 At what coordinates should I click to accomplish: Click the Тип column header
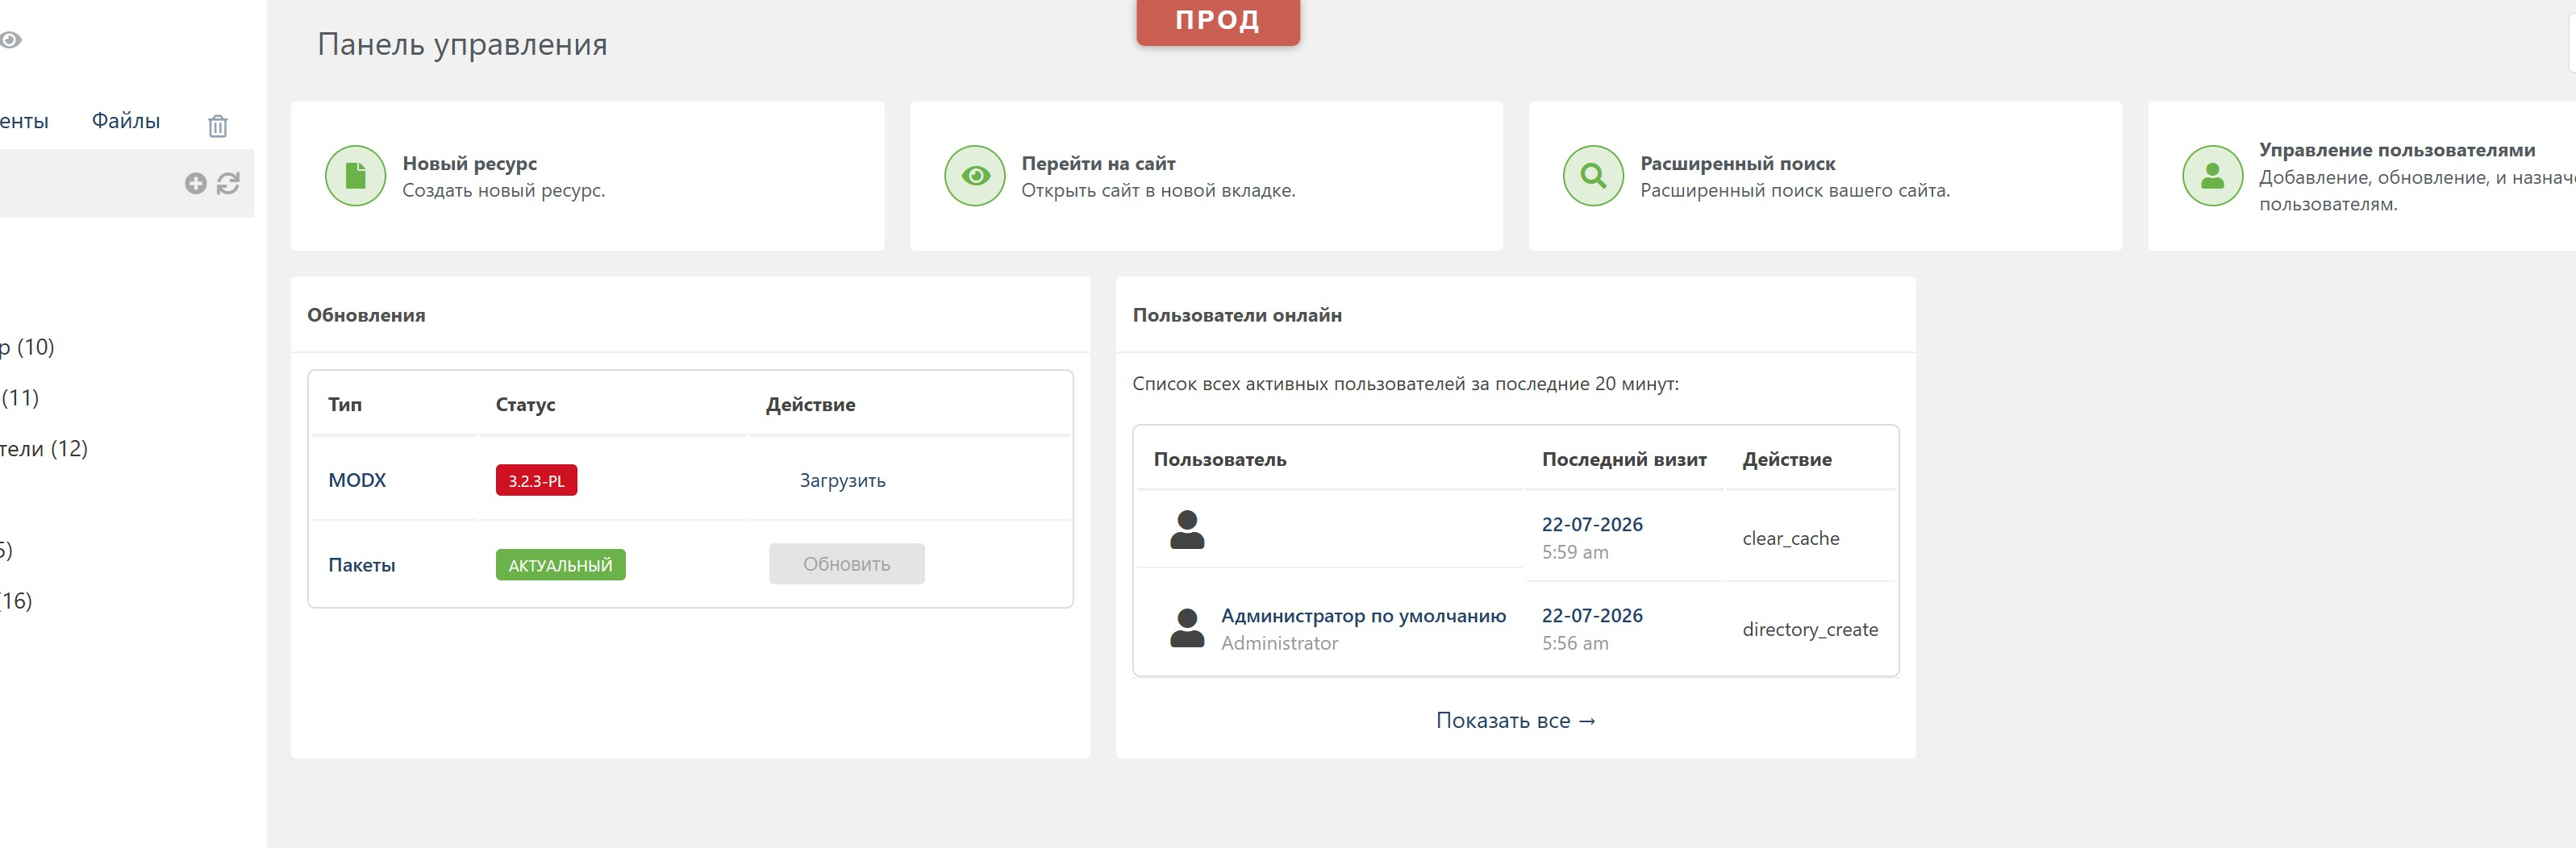pos(345,405)
